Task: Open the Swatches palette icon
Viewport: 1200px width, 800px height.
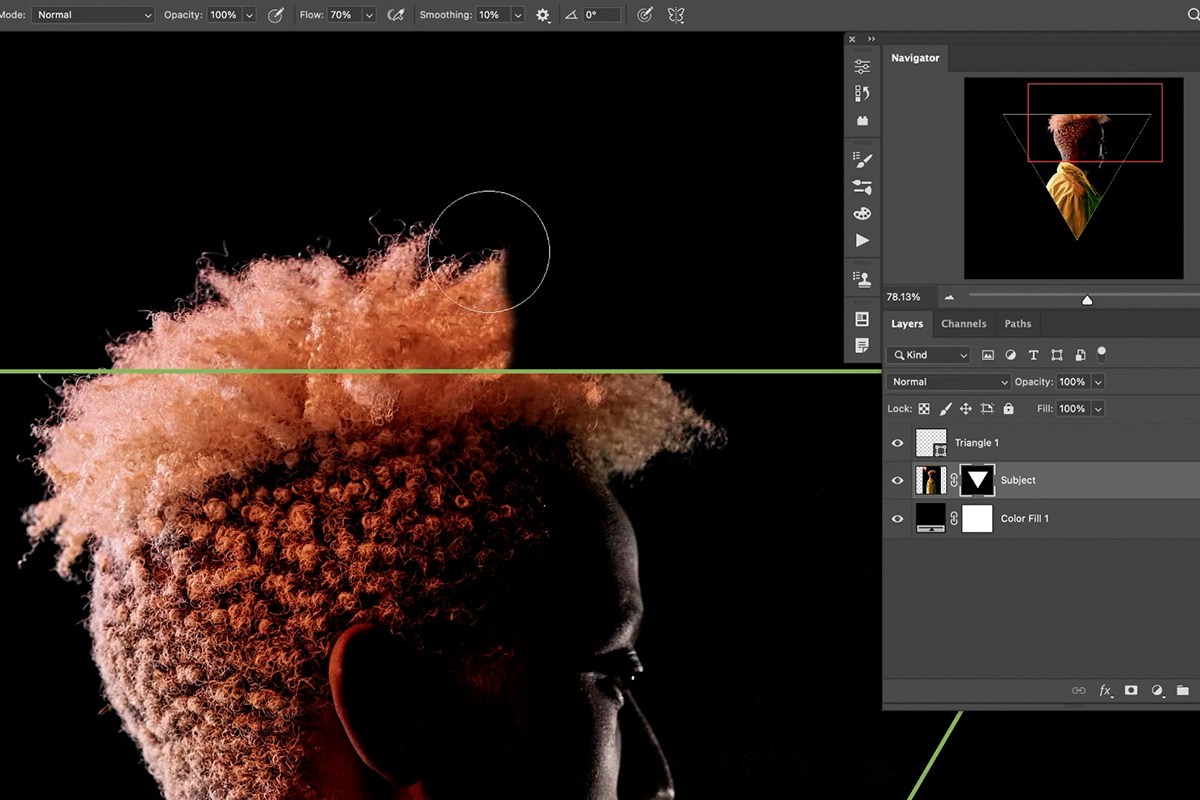Action: (862, 213)
